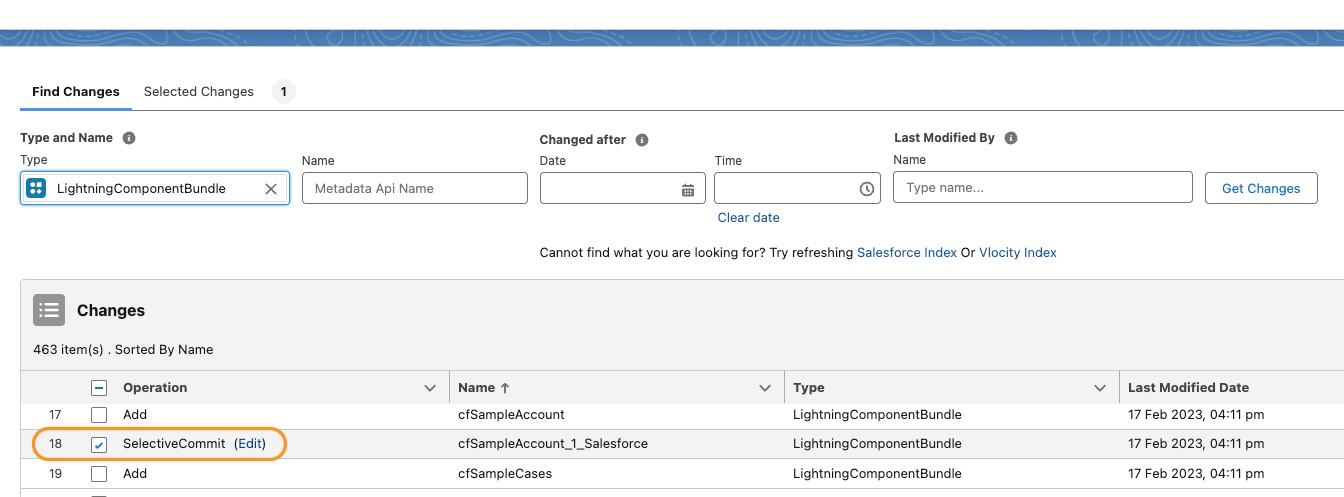
Task: Click the info icon next to Changed after
Action: click(642, 140)
